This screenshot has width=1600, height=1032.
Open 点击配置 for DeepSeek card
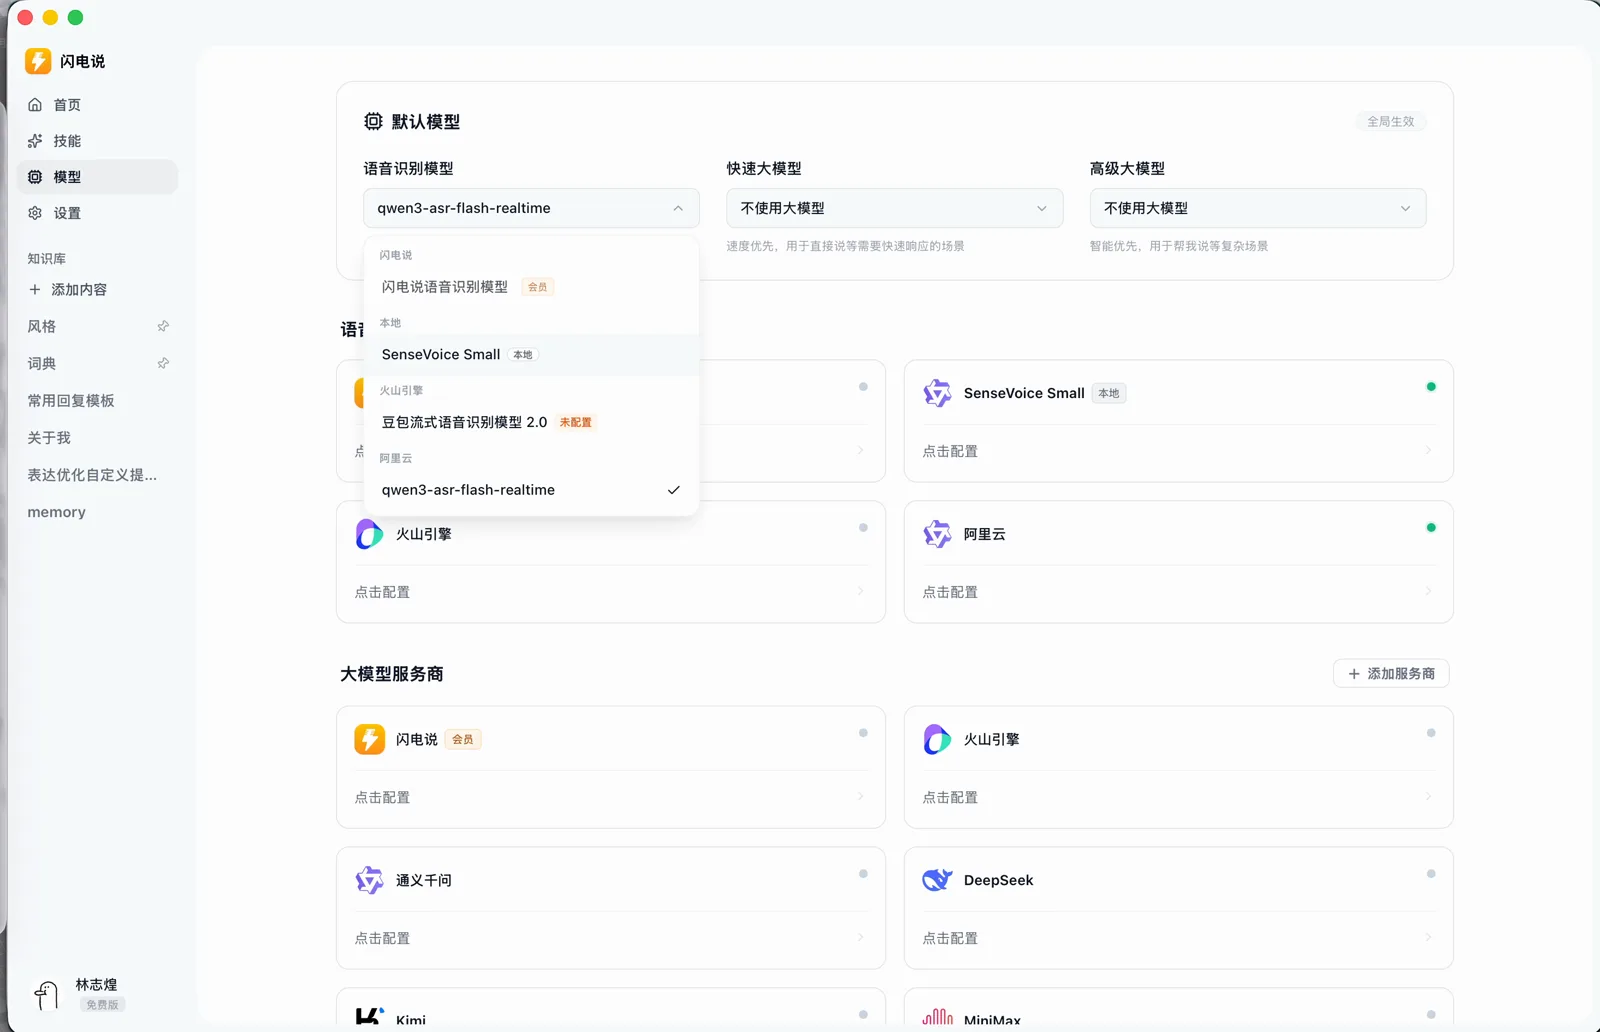pos(1178,938)
